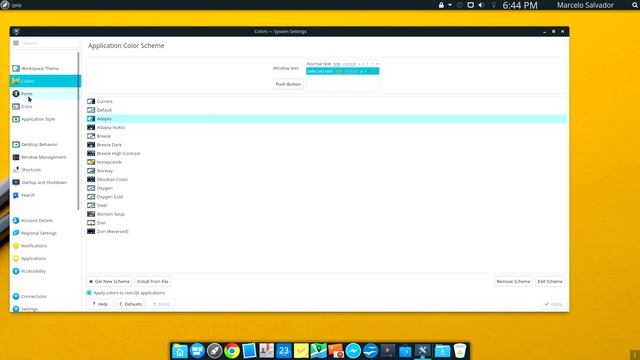Open the Trash in the dock

460,351
